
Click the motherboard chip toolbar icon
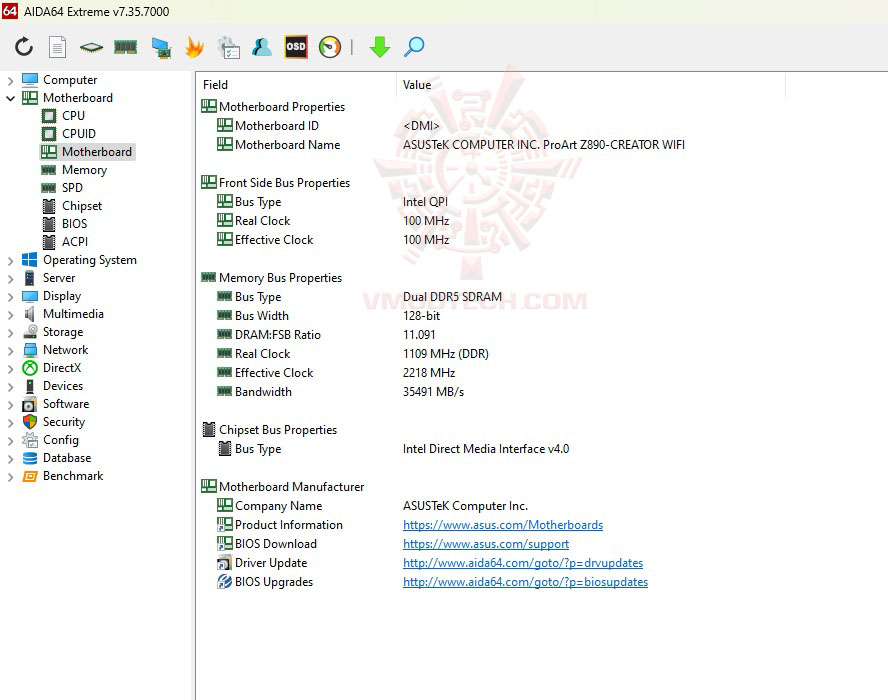coord(91,47)
